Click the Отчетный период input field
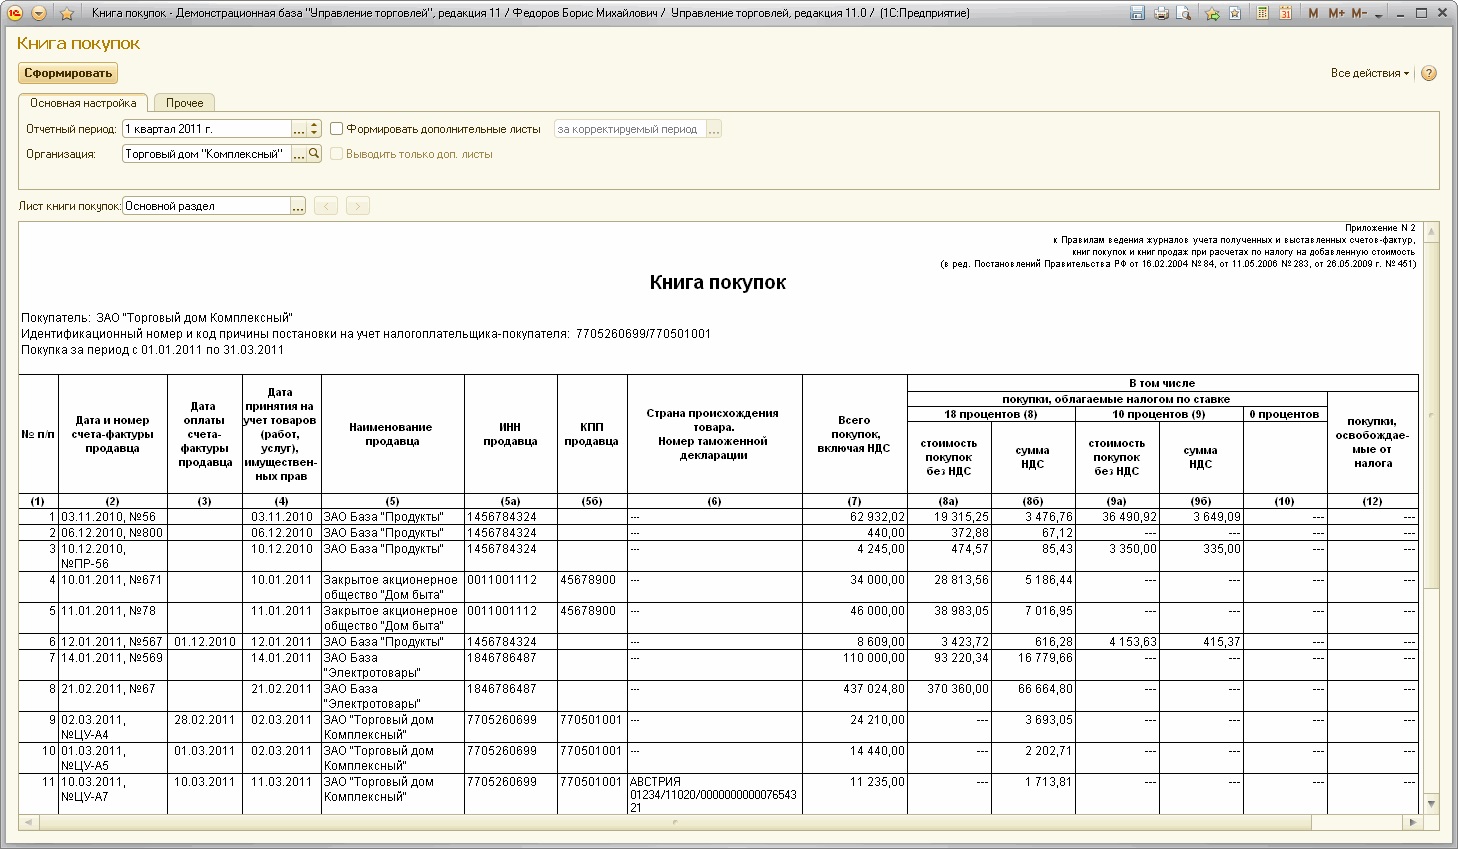The image size is (1458, 849). [x=207, y=129]
